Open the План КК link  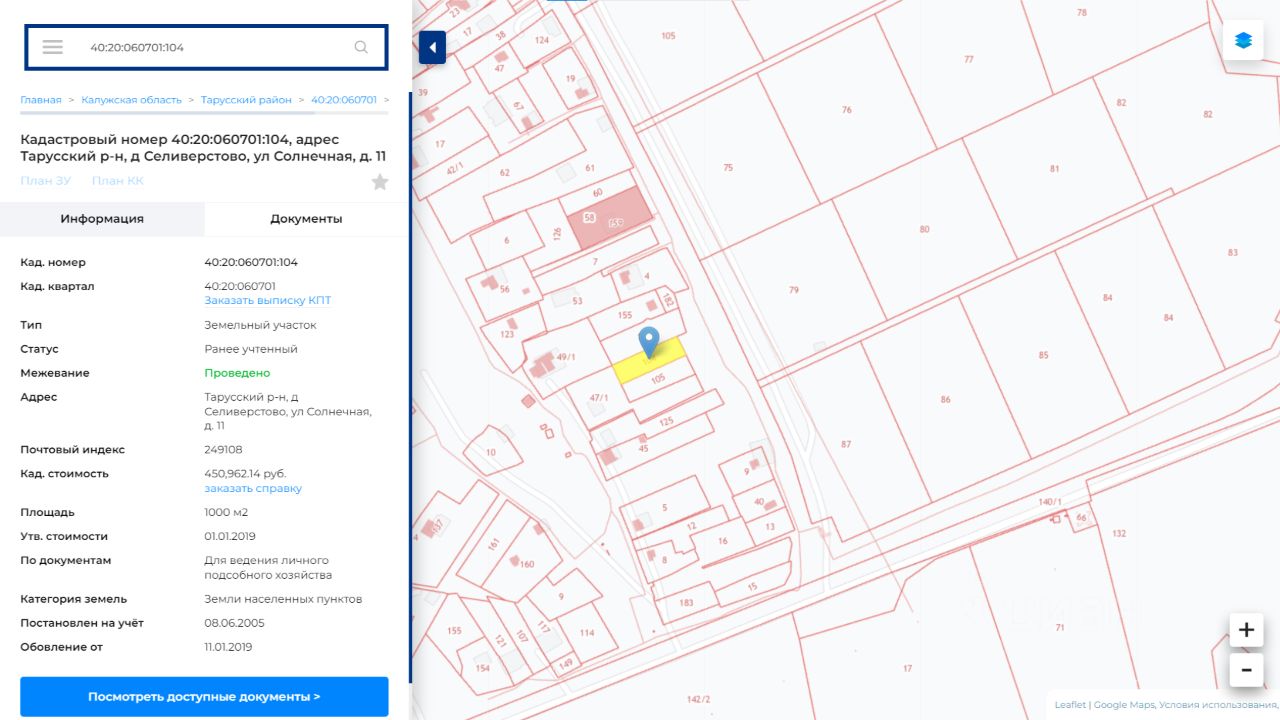coord(118,181)
